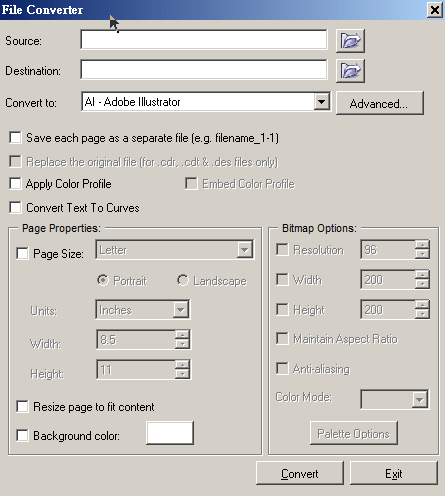Start conversion with the Convert button
This screenshot has height=496, width=445.
[300, 473]
